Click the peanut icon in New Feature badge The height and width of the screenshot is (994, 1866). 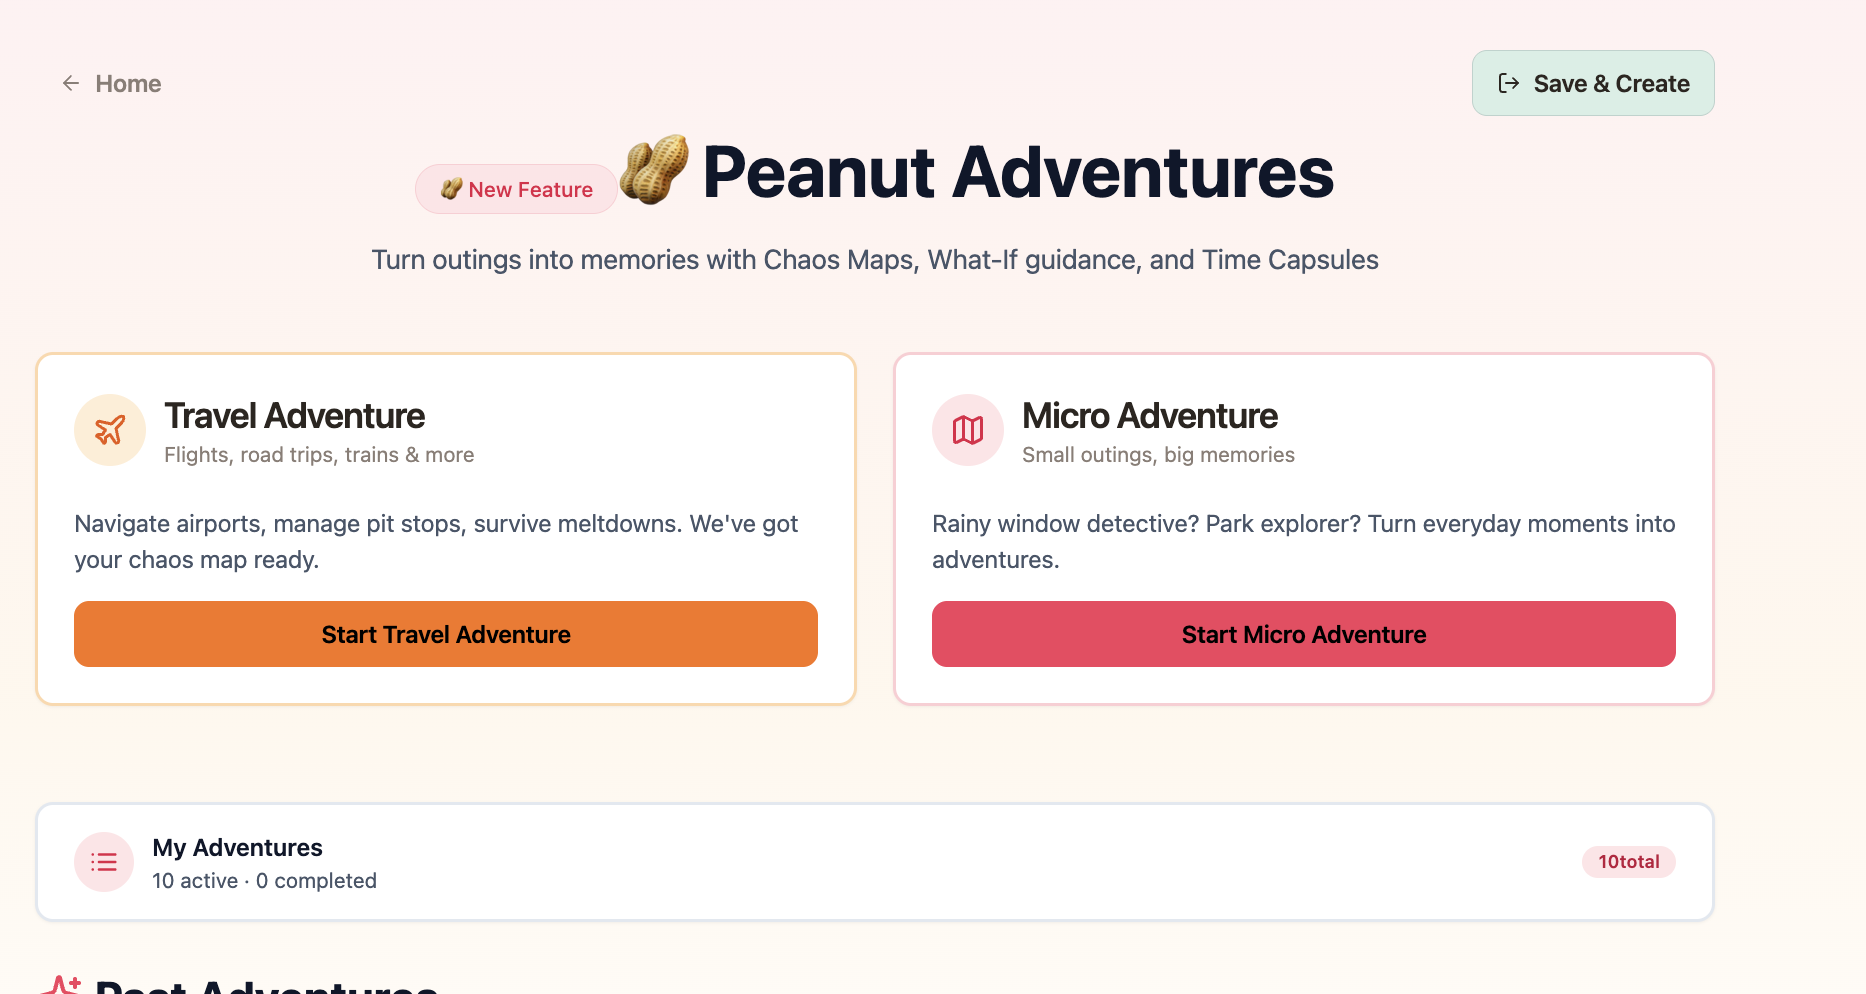(x=452, y=189)
